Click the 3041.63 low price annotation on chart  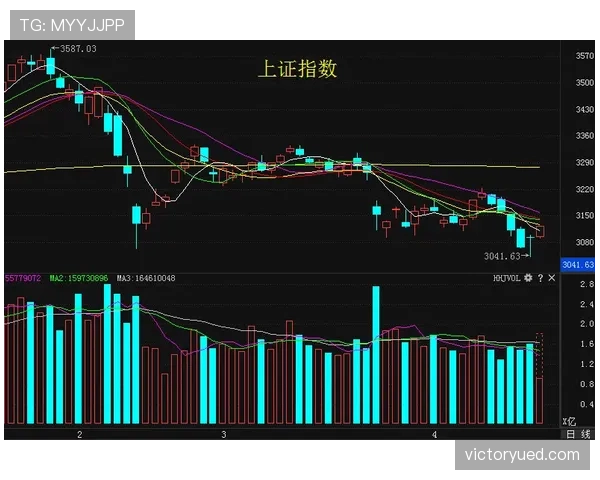(x=502, y=256)
